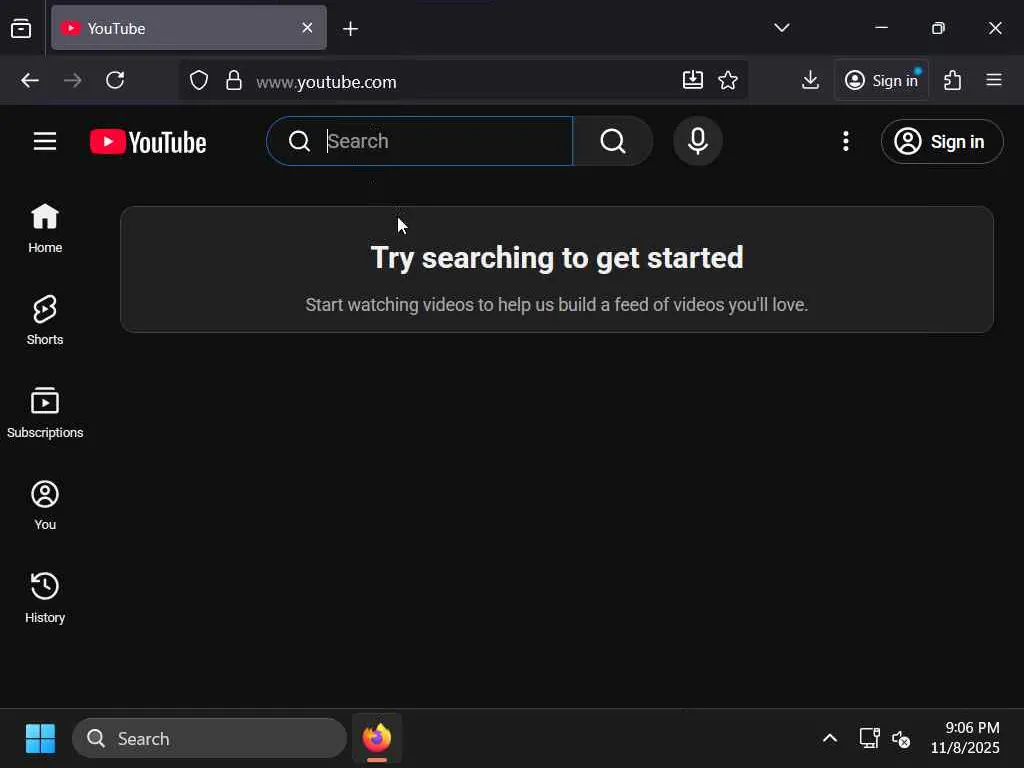Reload the current page
The width and height of the screenshot is (1024, 768).
click(116, 80)
